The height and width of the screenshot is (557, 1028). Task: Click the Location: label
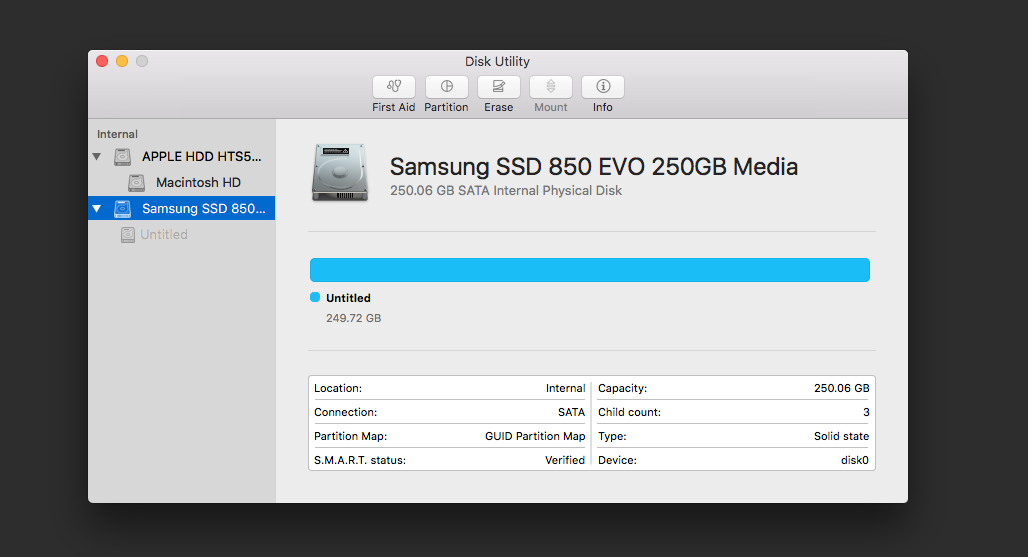338,388
